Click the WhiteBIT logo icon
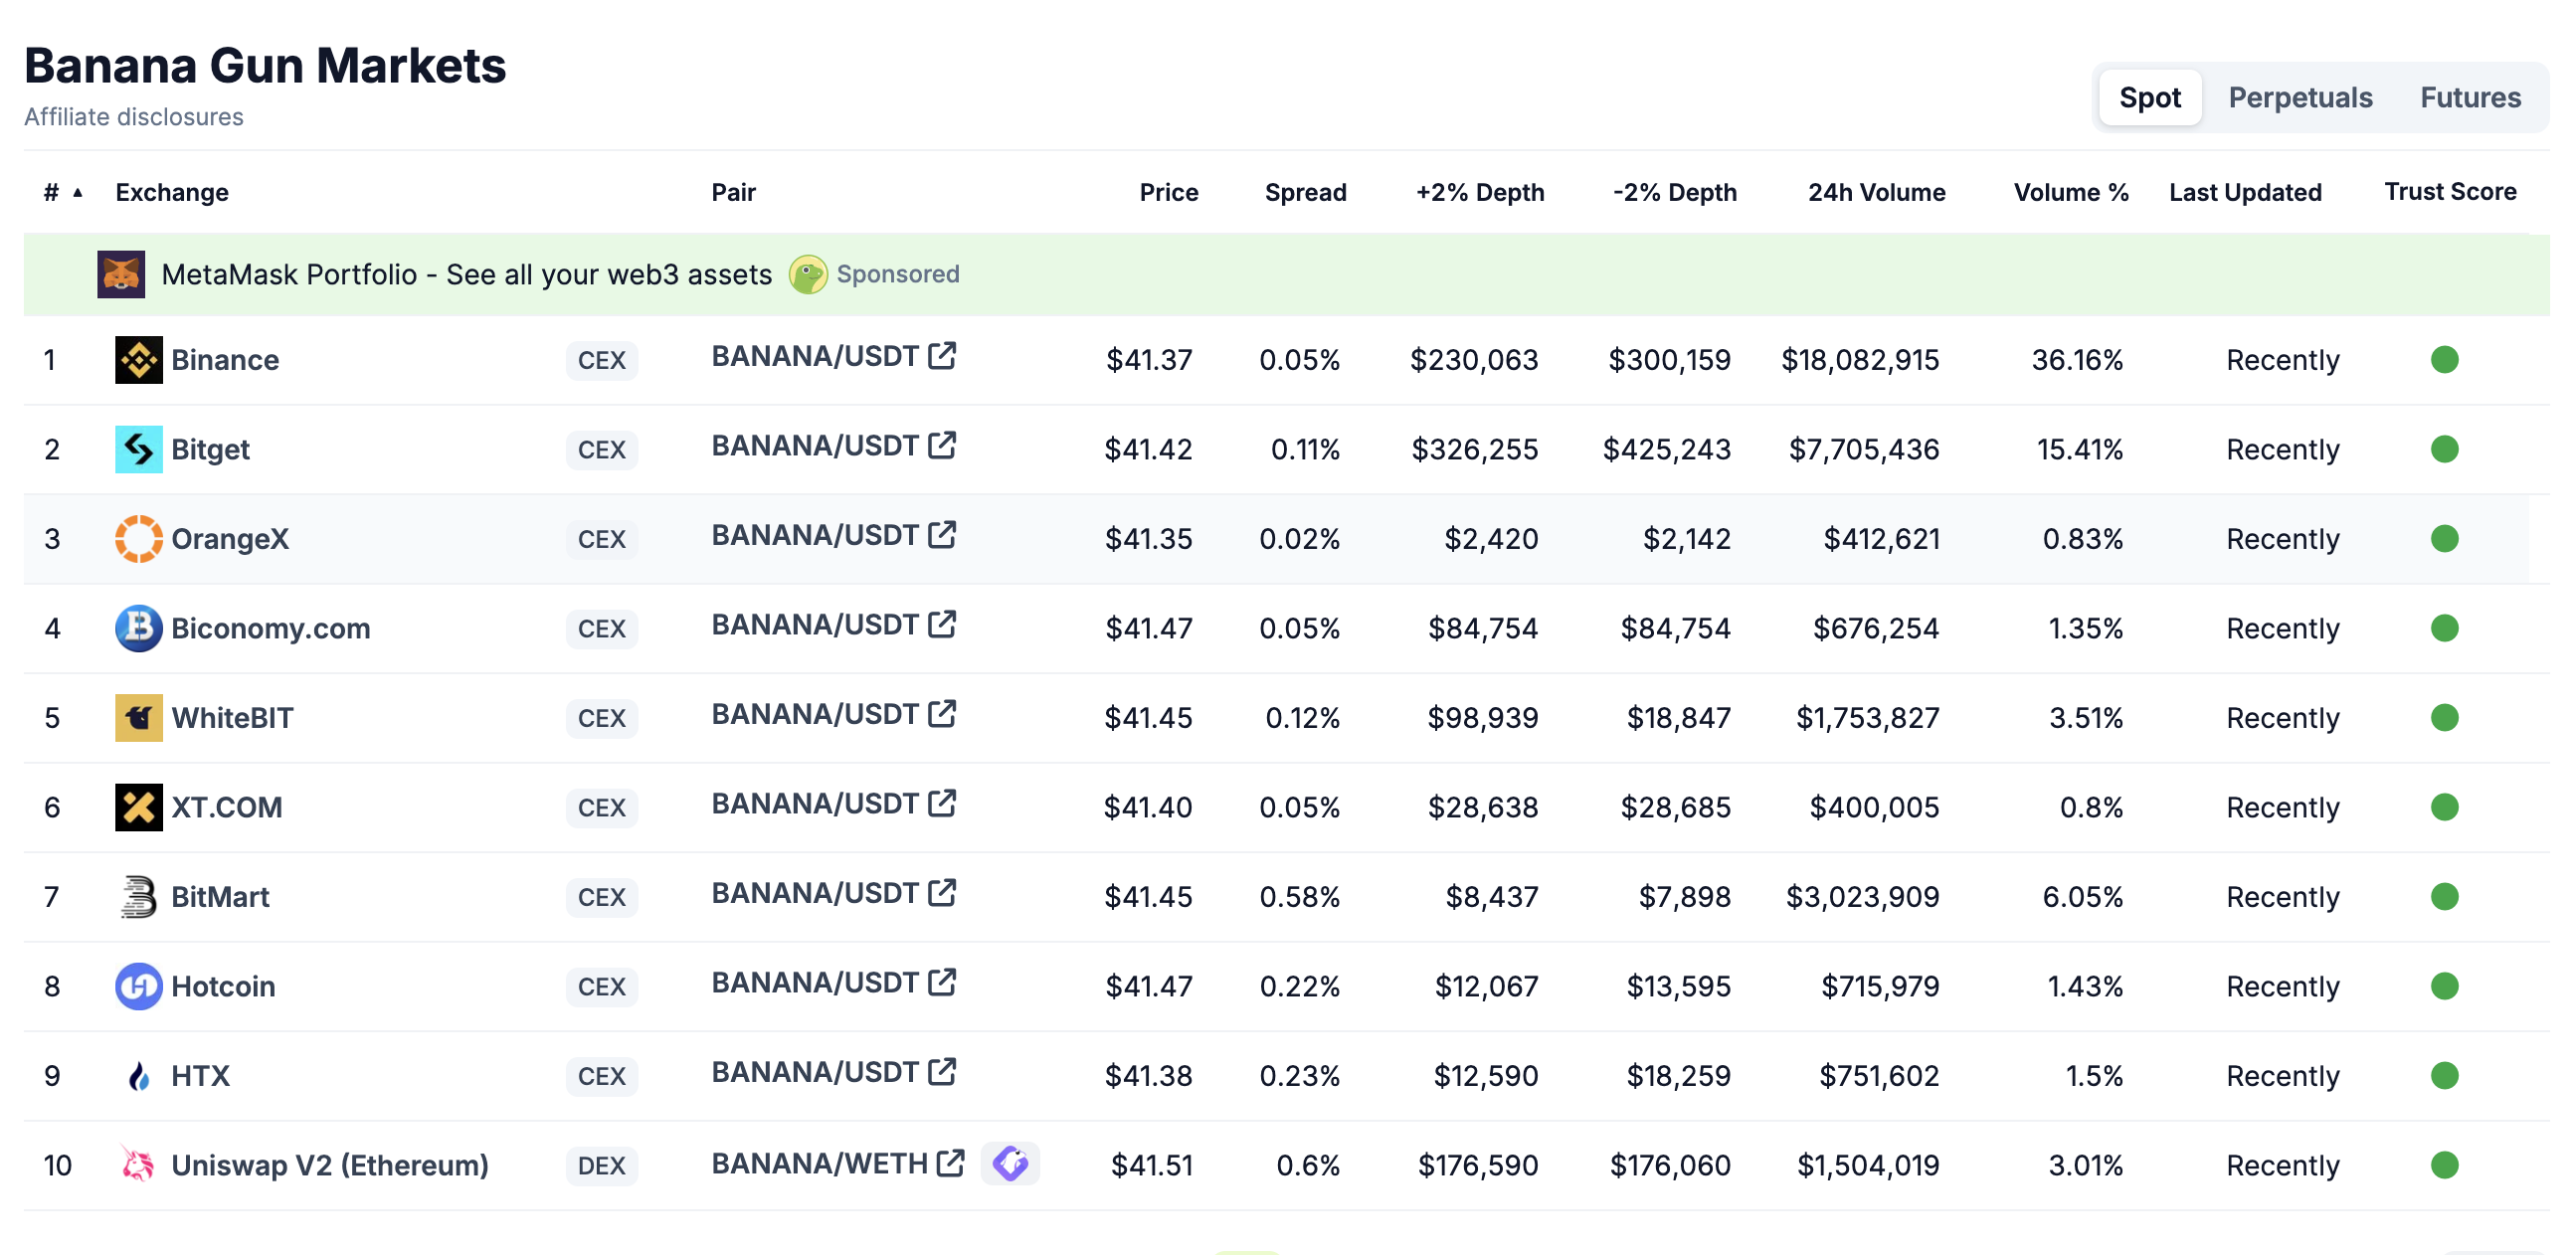2576x1255 pixels. tap(139, 718)
